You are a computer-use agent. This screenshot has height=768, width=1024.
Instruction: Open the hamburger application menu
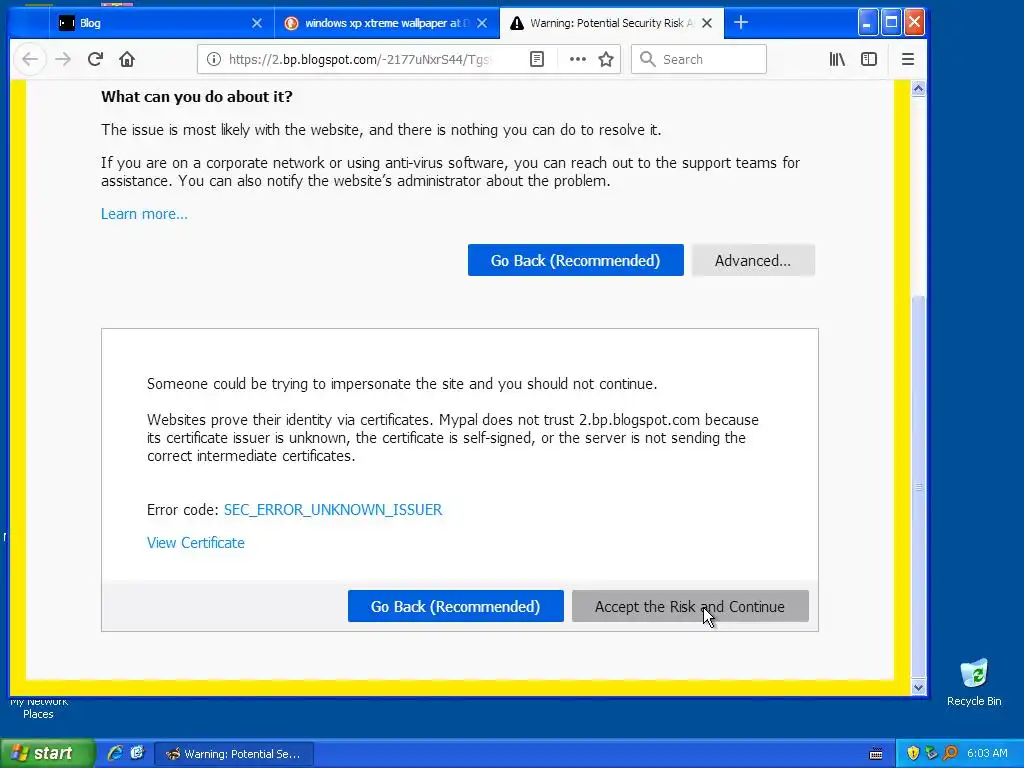[x=908, y=59]
